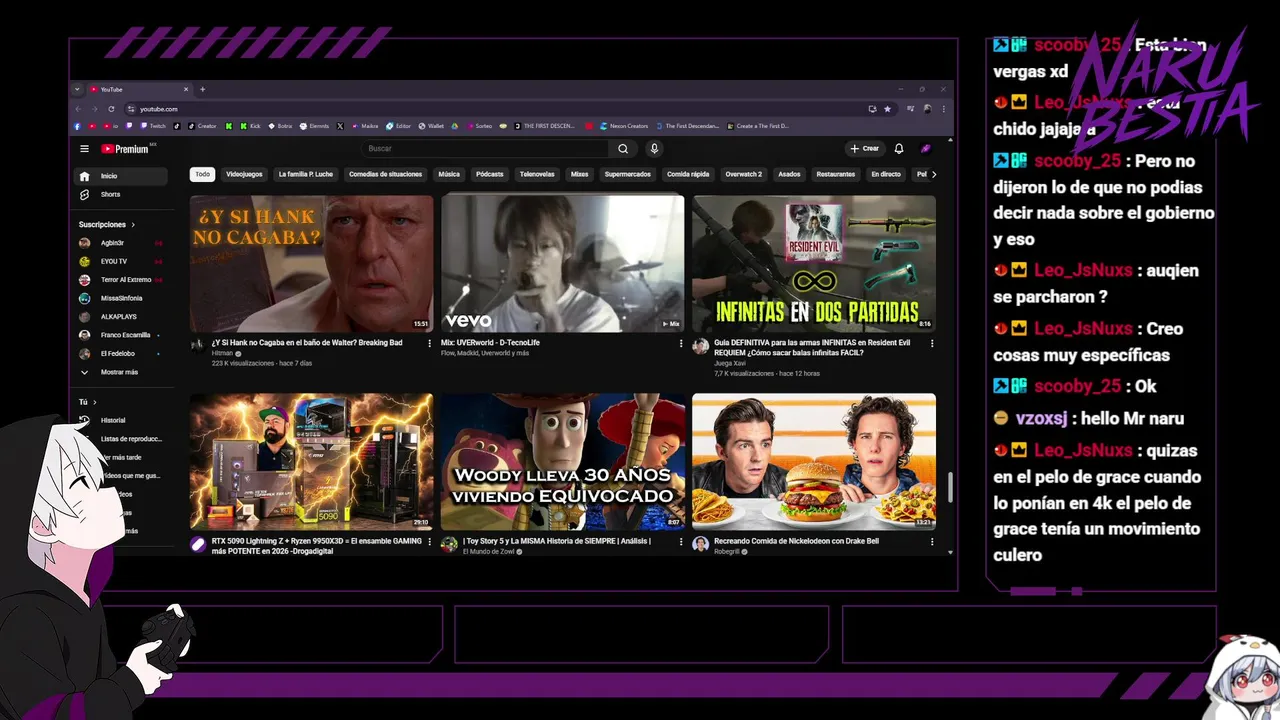Open the Juega Xavi channel avatar

point(700,346)
